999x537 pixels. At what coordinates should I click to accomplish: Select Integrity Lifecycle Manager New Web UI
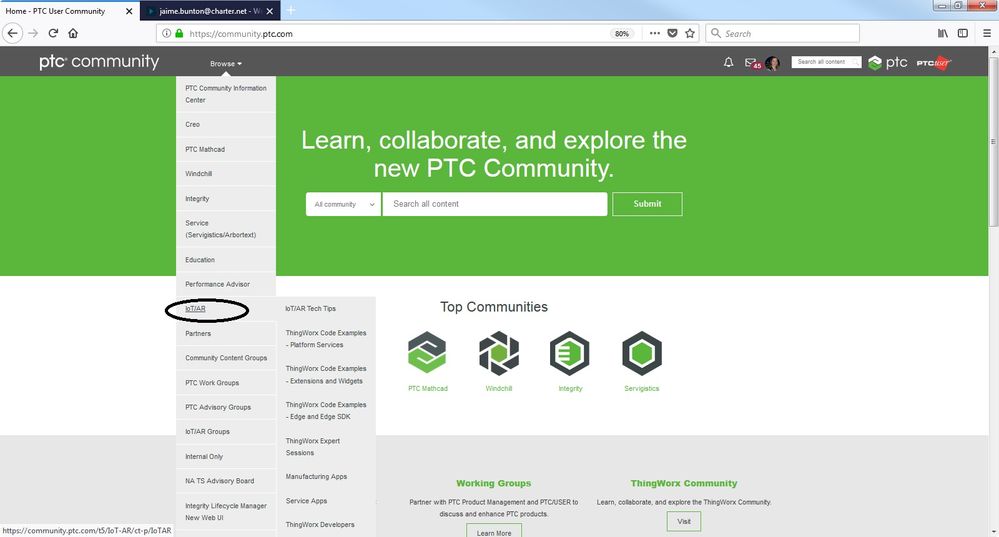226,512
